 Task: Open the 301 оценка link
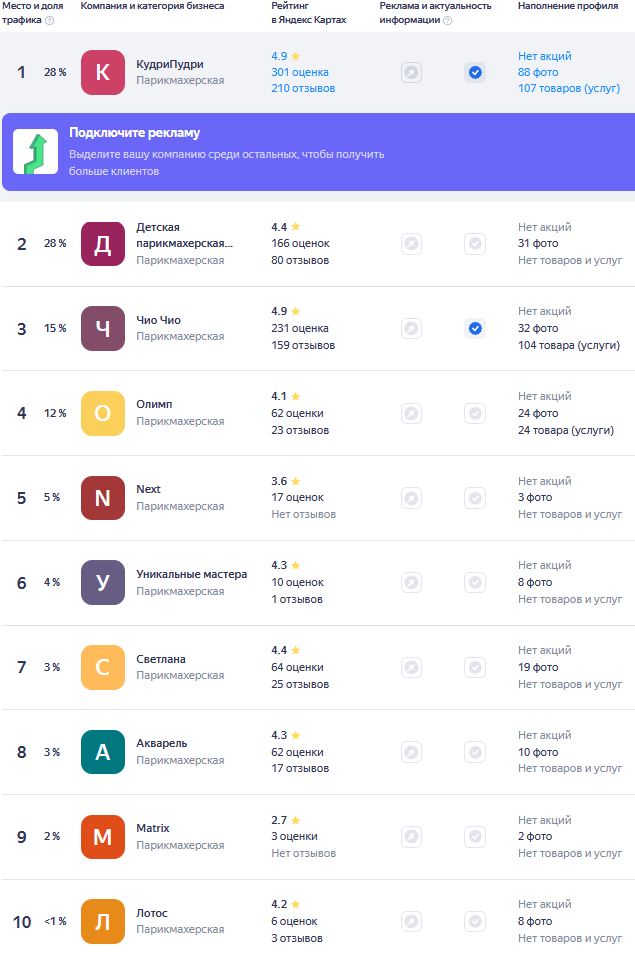coord(300,72)
